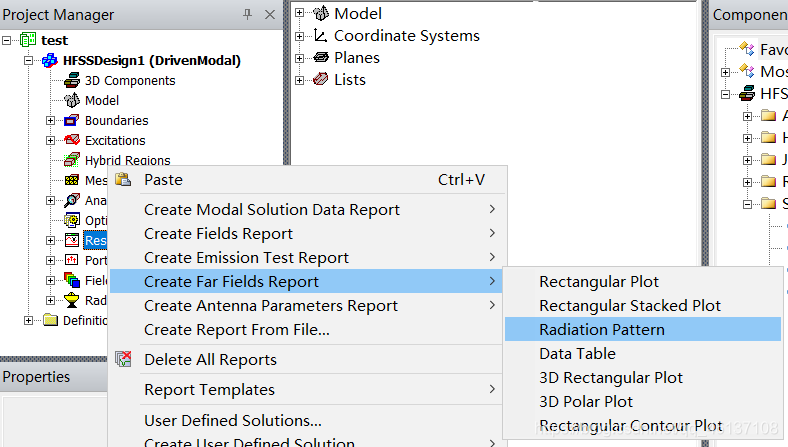
Task: Click the HFSSDesign1 design icon
Action: [x=50, y=60]
